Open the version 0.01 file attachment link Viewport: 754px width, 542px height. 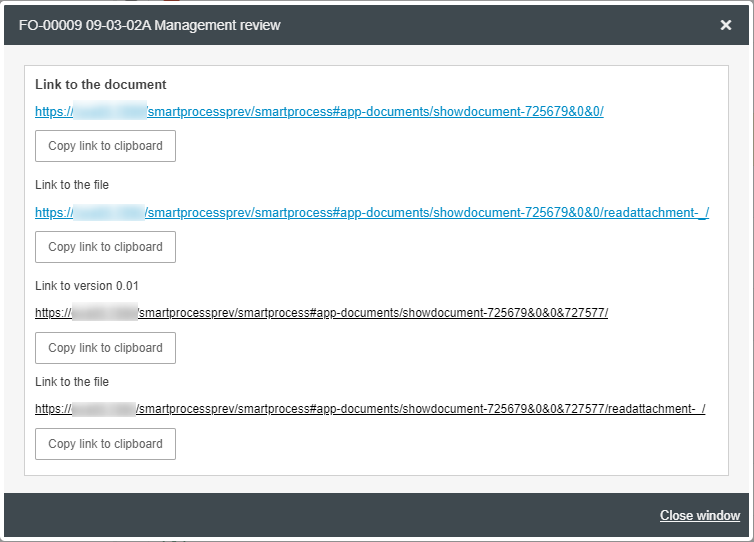pyautogui.click(x=421, y=409)
